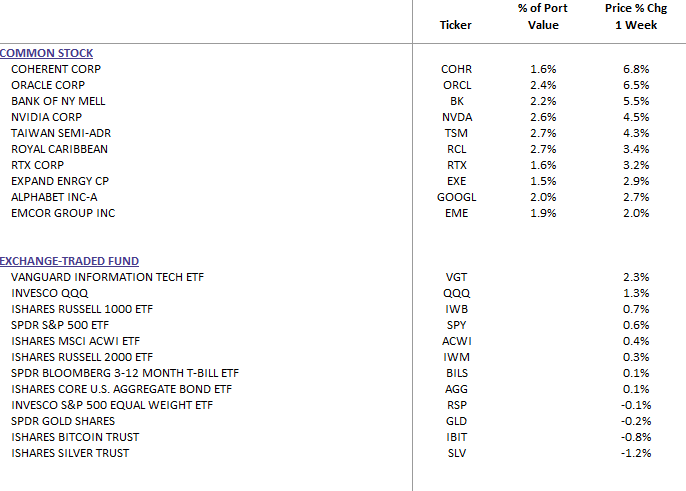Open the COMMON STOCK section link

click(x=46, y=53)
